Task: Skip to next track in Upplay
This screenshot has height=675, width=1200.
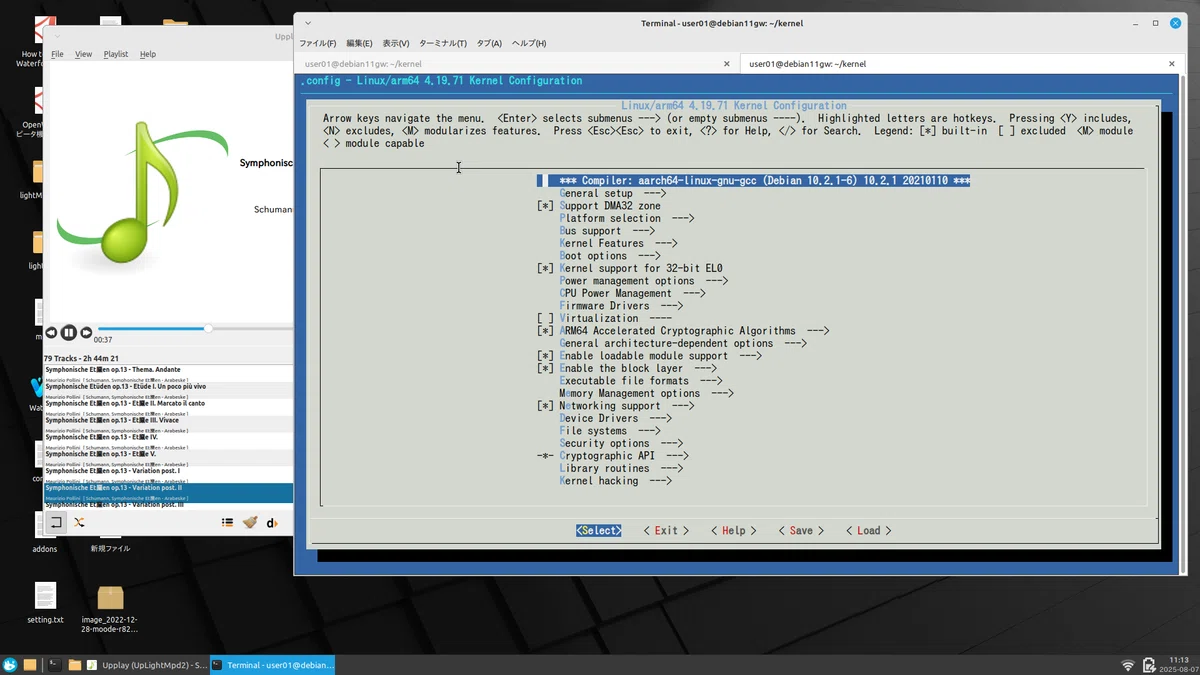Action: pyautogui.click(x=86, y=332)
